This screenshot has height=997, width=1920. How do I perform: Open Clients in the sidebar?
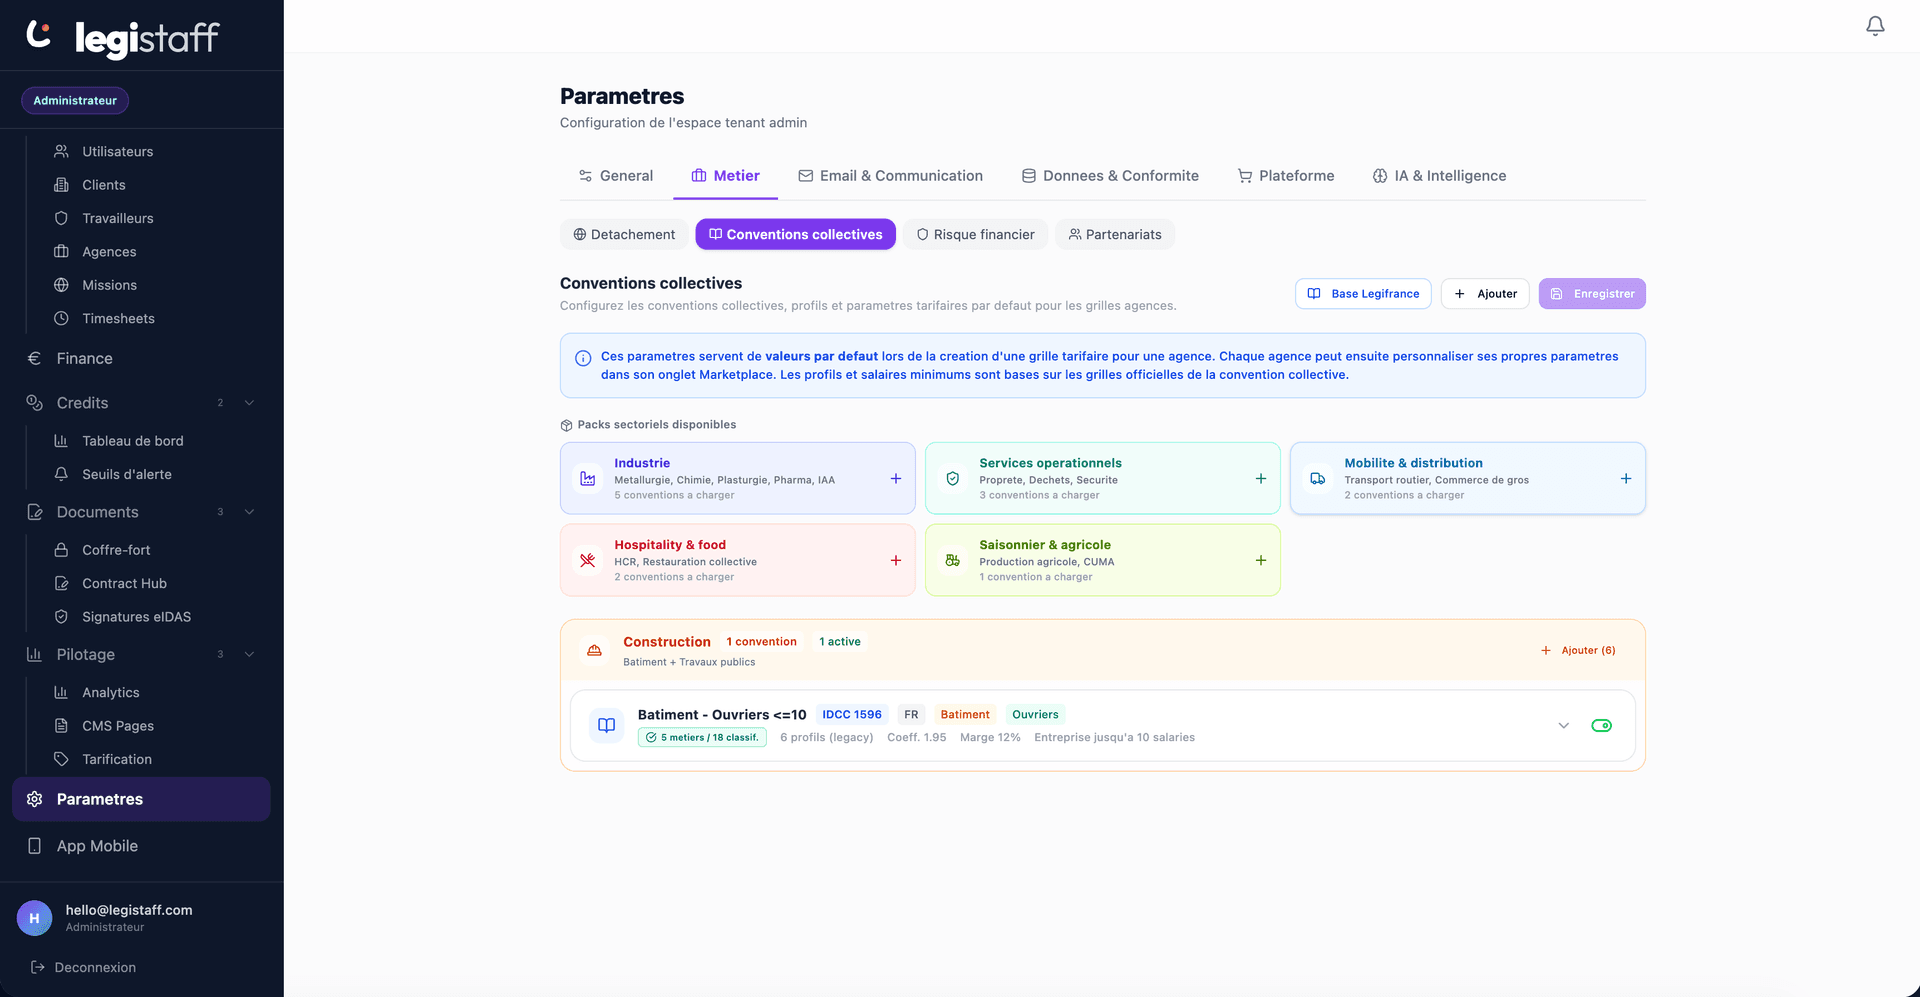pyautogui.click(x=103, y=185)
